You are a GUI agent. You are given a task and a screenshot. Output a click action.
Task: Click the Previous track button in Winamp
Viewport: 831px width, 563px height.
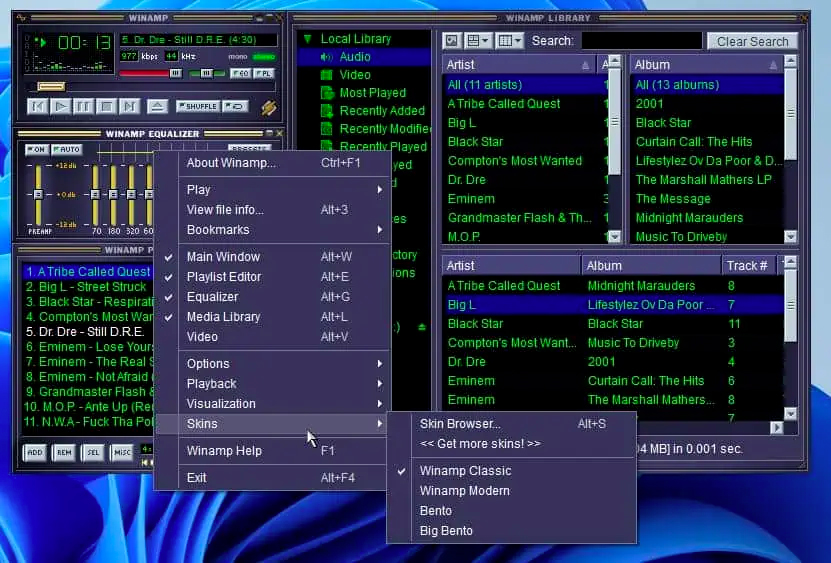pyautogui.click(x=38, y=107)
